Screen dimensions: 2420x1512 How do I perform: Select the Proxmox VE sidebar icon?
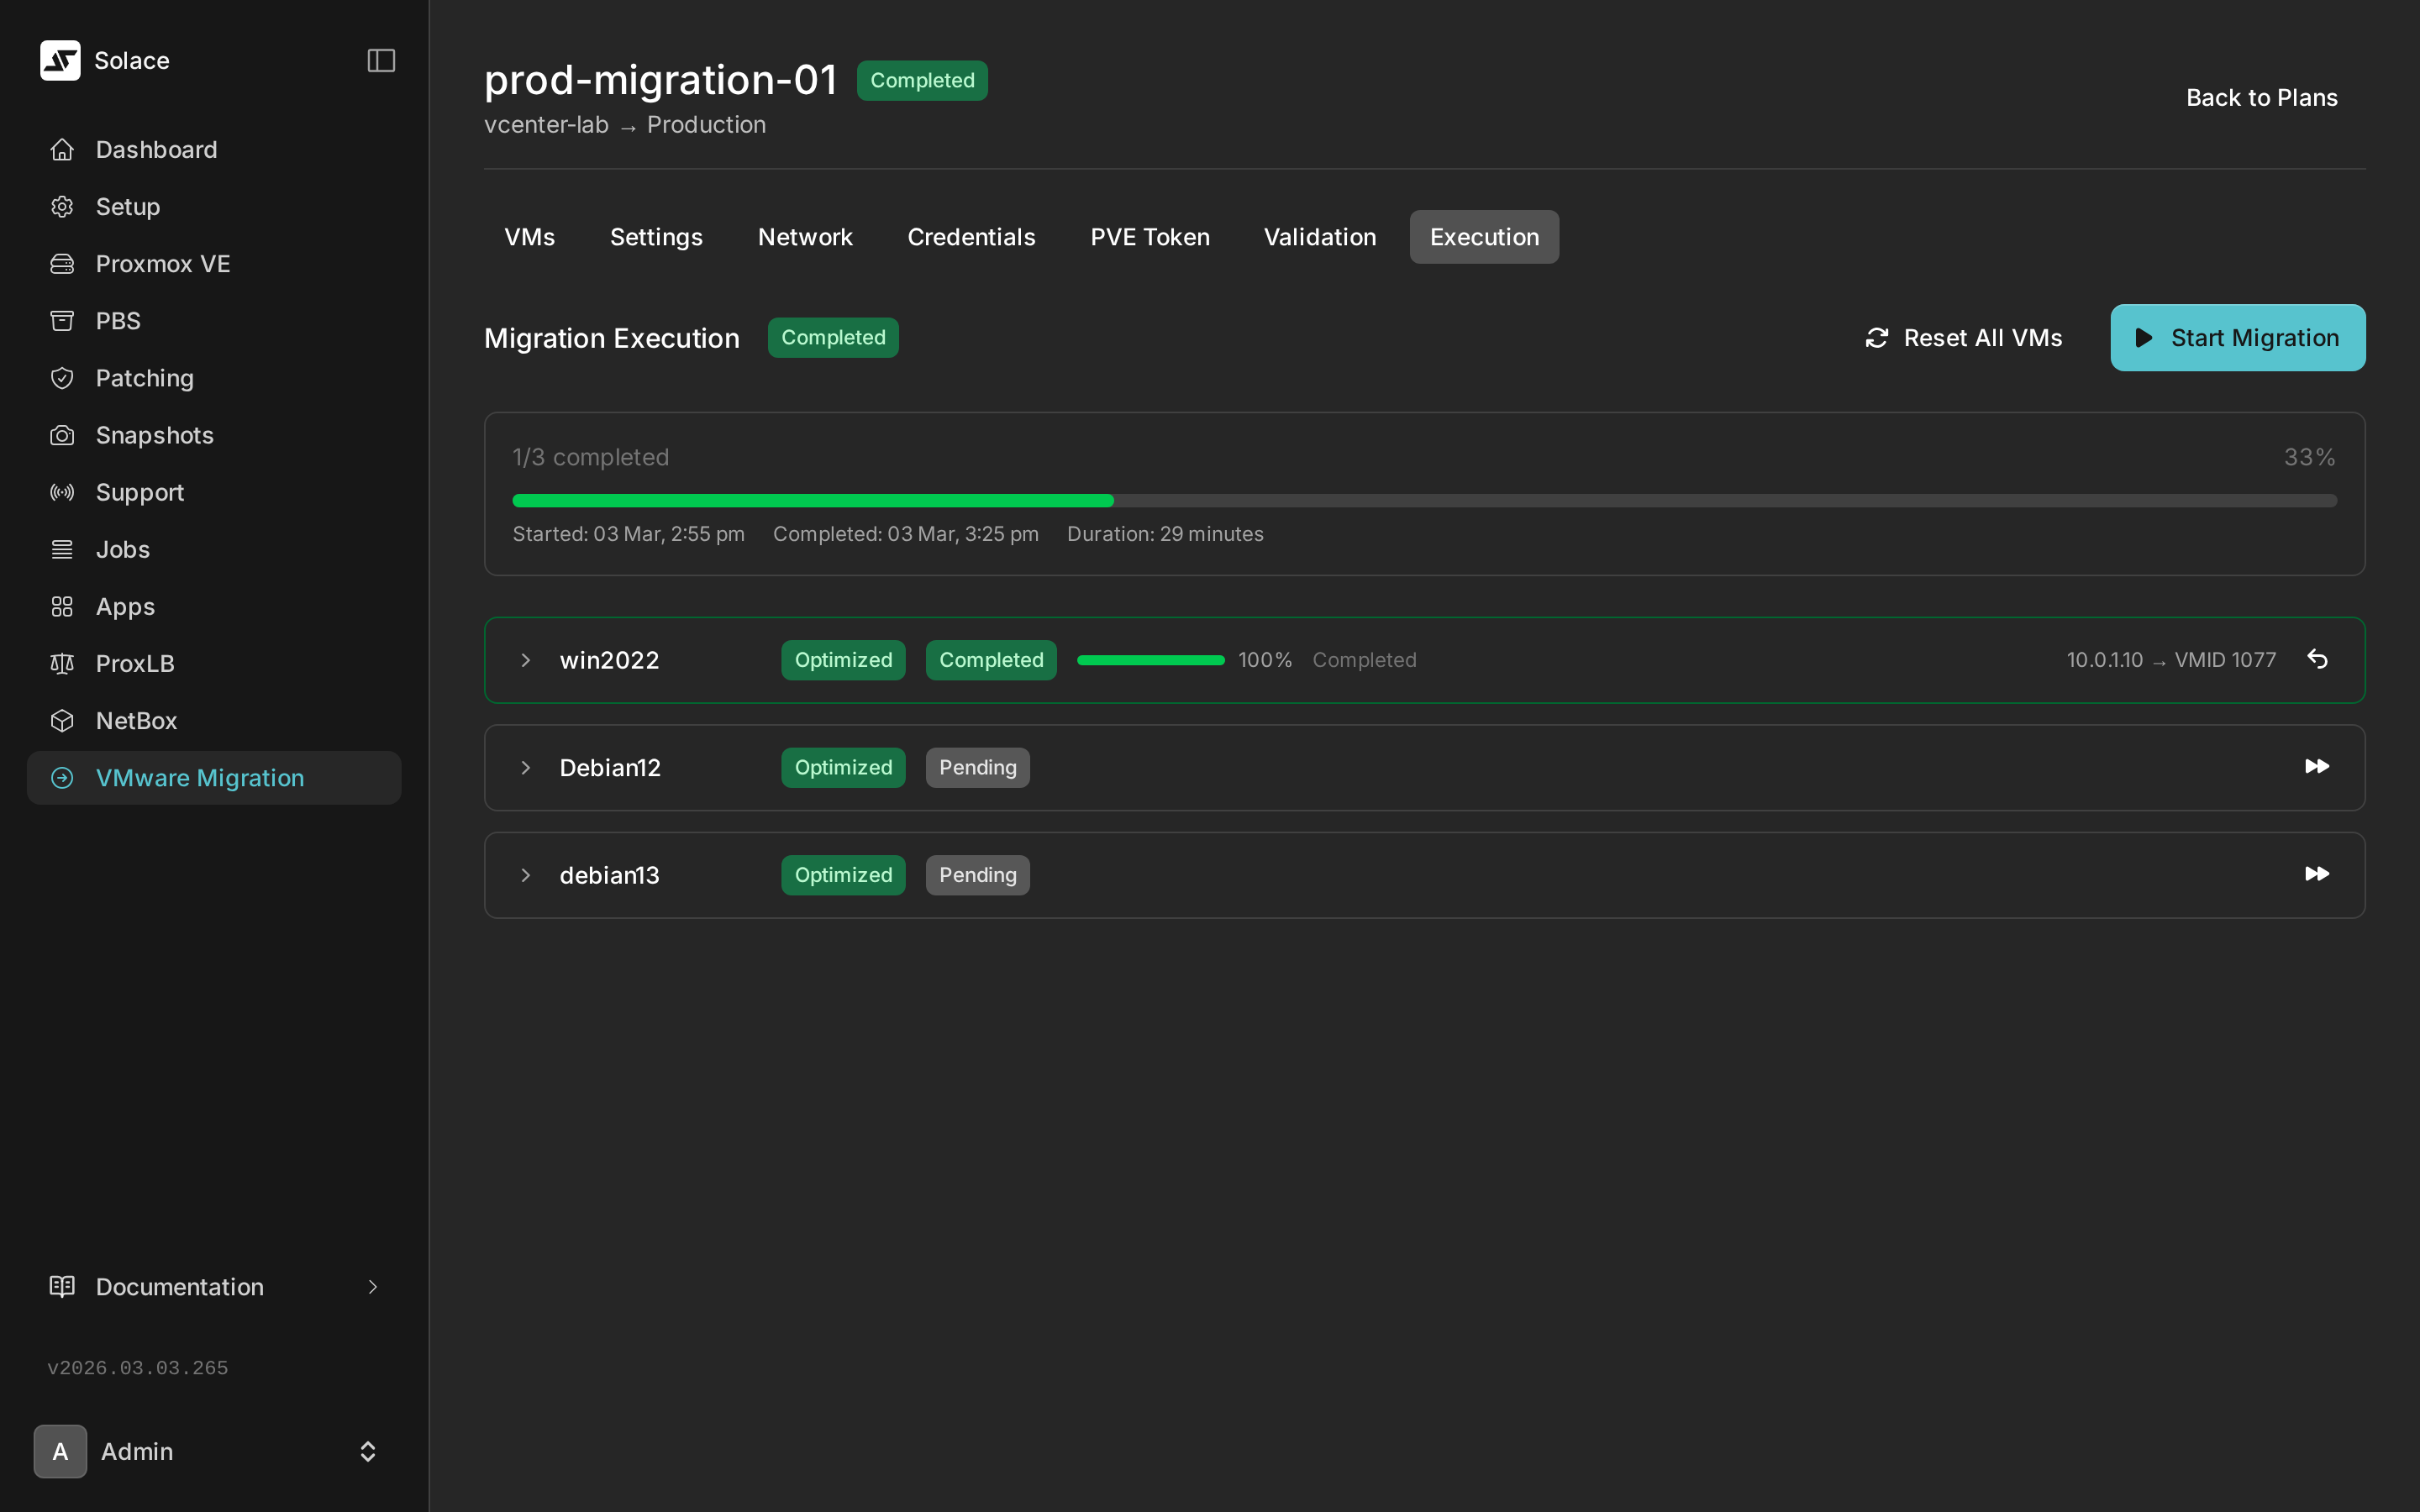pyautogui.click(x=62, y=263)
